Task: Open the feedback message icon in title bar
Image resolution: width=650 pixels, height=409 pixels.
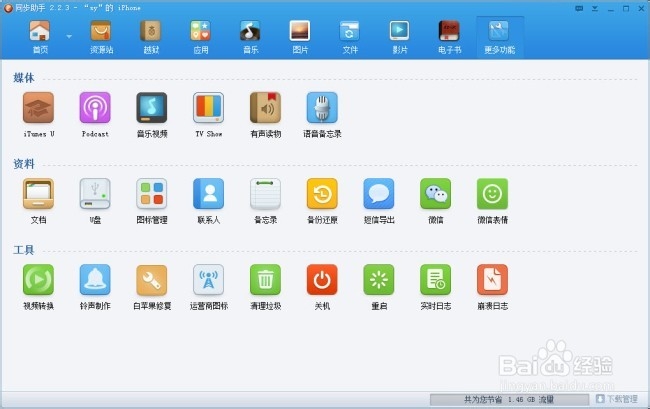Action: point(579,8)
